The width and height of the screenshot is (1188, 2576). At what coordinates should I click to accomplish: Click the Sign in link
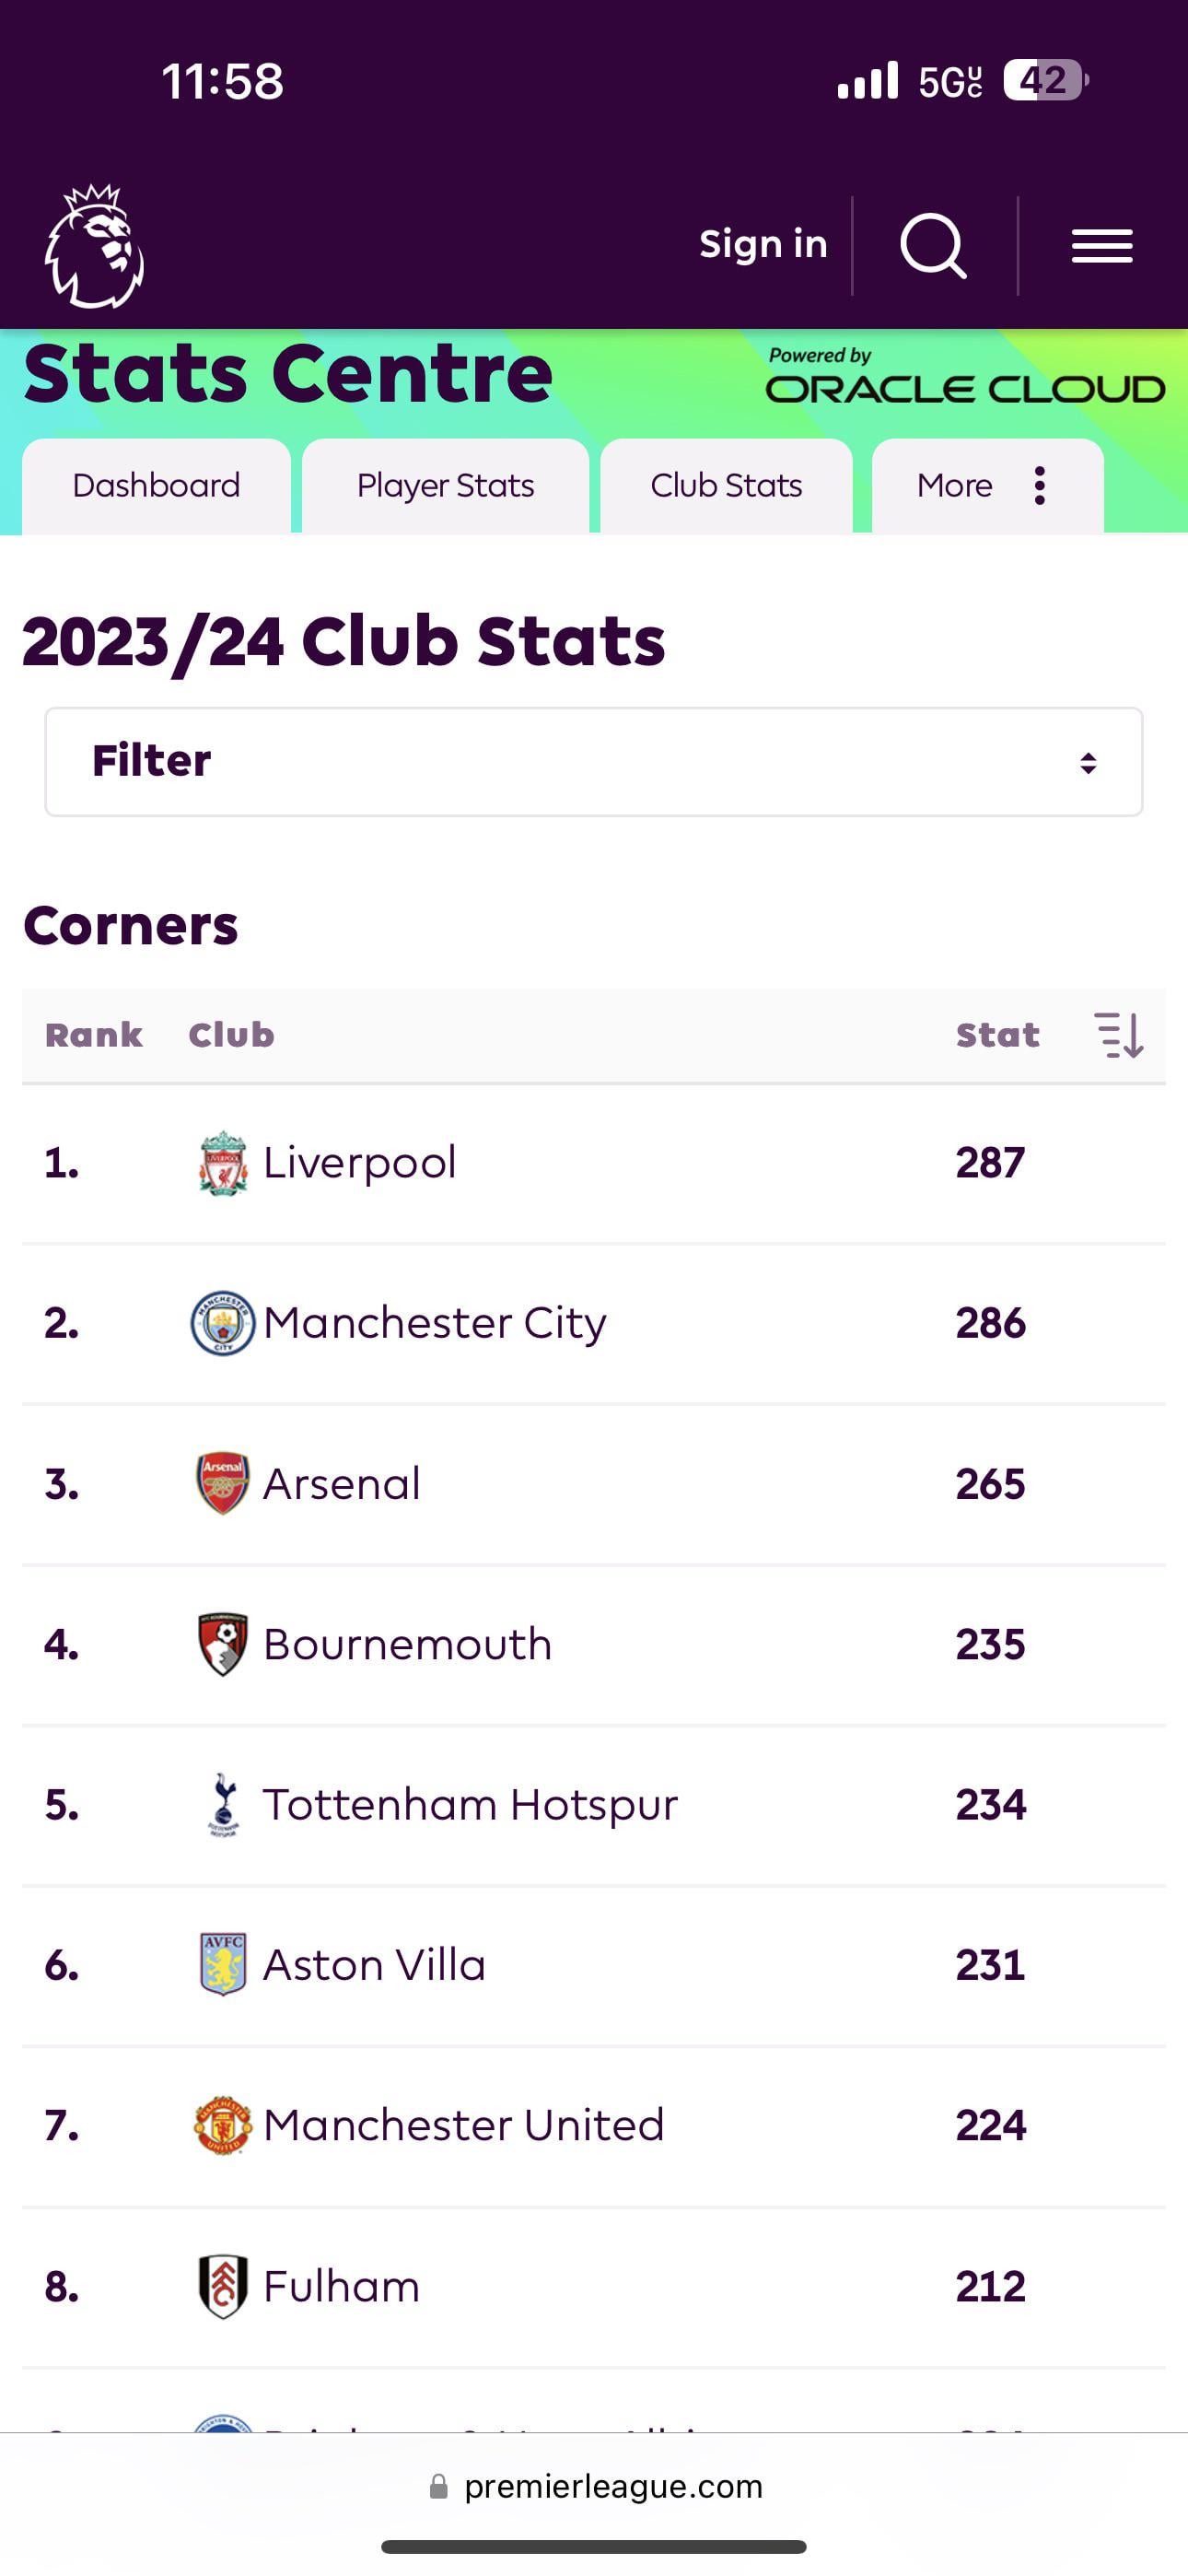click(764, 244)
